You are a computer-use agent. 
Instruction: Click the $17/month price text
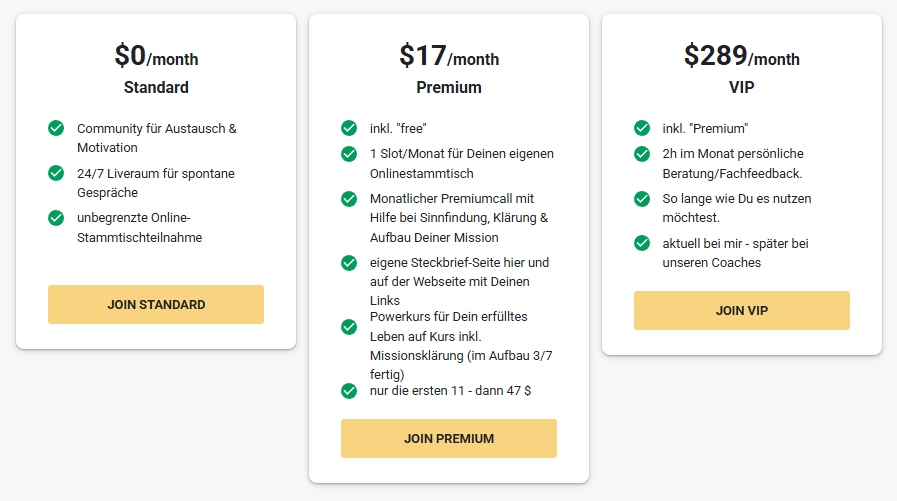(x=449, y=56)
